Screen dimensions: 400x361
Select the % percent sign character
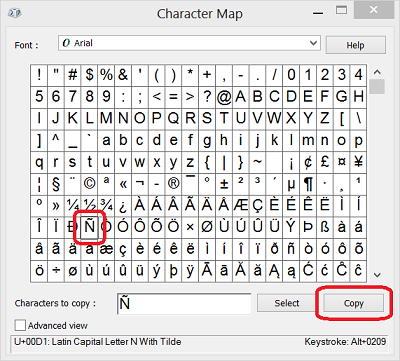106,75
